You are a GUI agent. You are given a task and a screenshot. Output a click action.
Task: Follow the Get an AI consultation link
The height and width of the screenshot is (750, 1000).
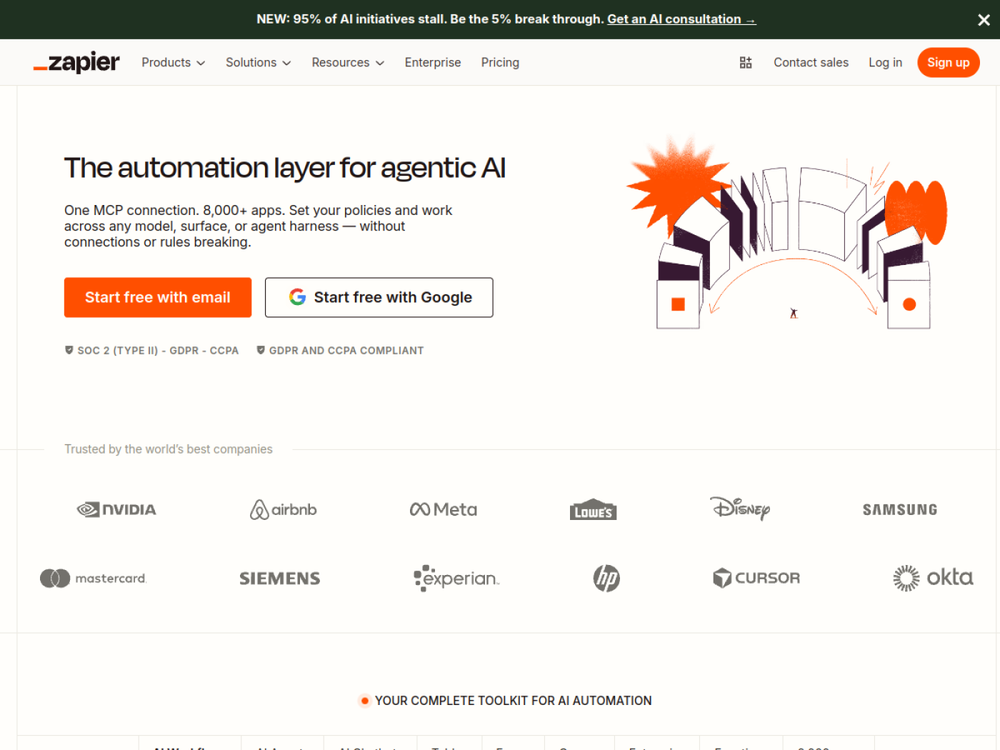[x=681, y=19]
